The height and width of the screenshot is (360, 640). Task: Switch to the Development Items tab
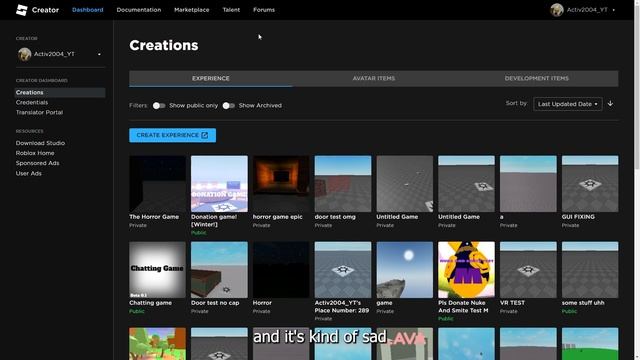[536, 78]
